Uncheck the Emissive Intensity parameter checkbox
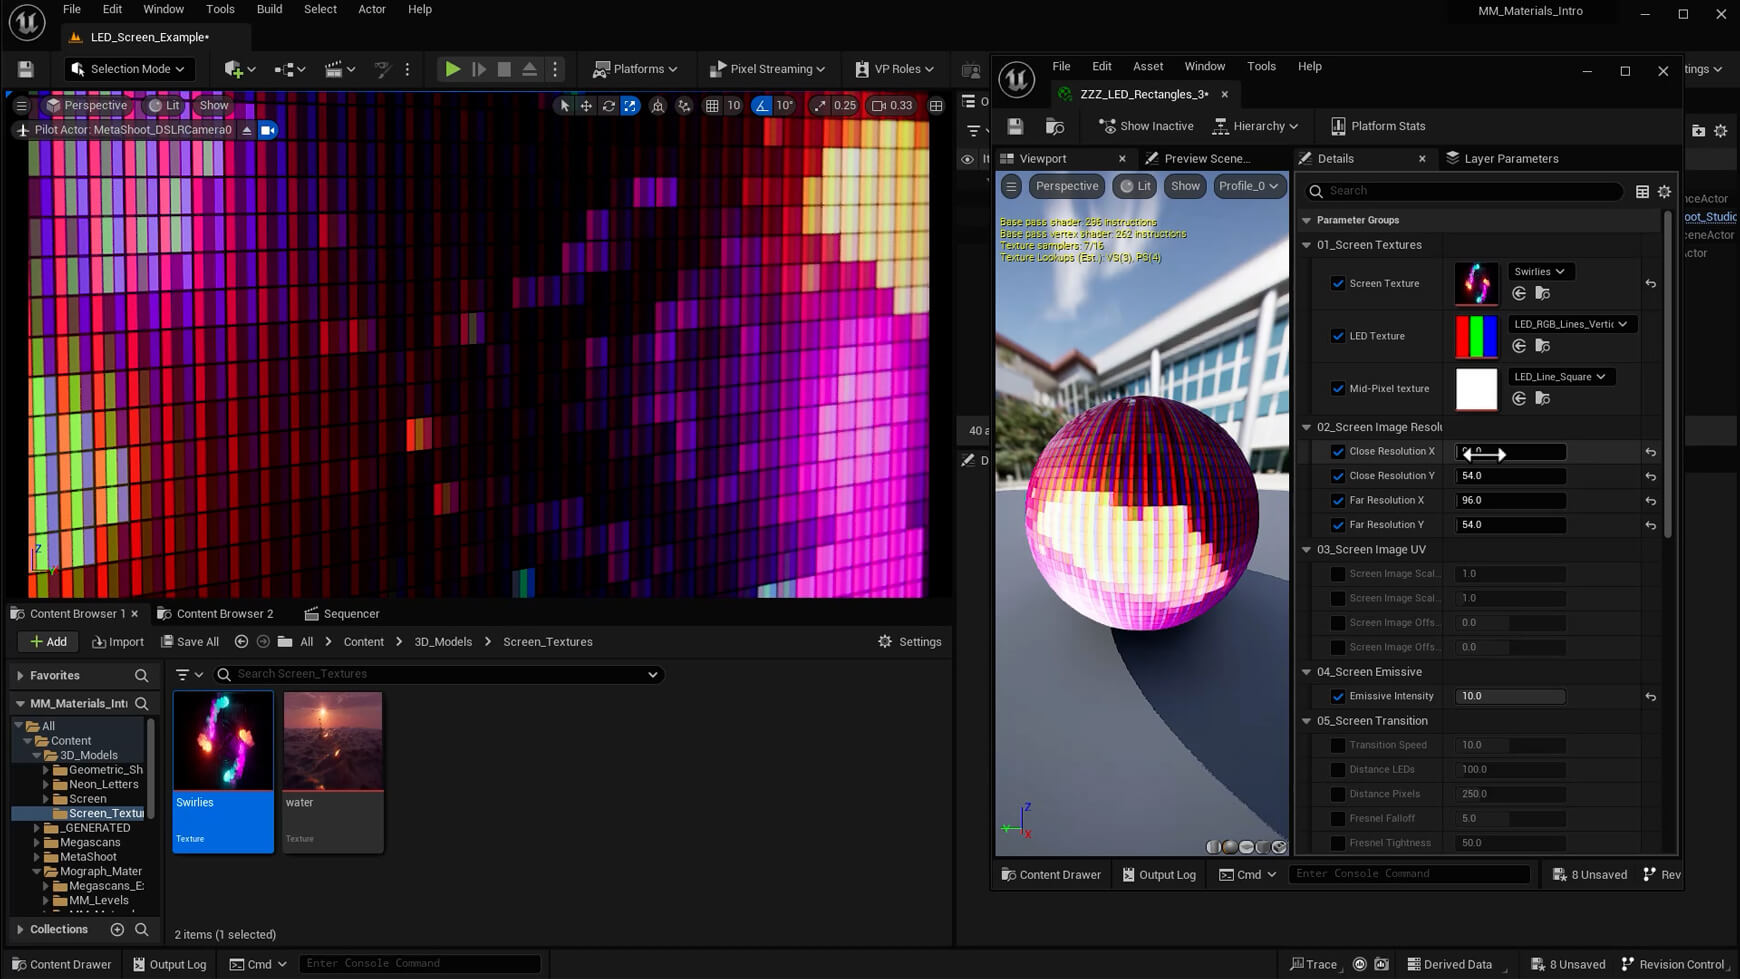 [1338, 696]
